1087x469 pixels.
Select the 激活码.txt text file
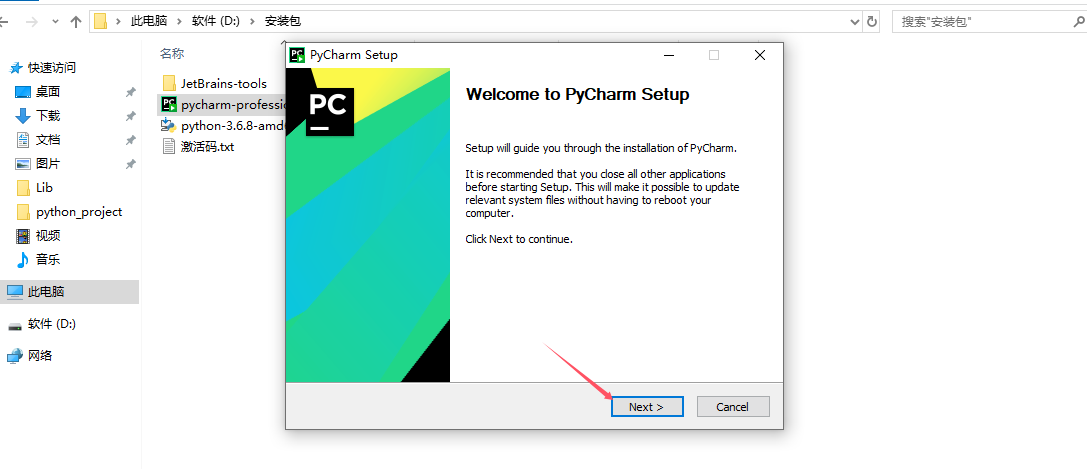[x=207, y=147]
